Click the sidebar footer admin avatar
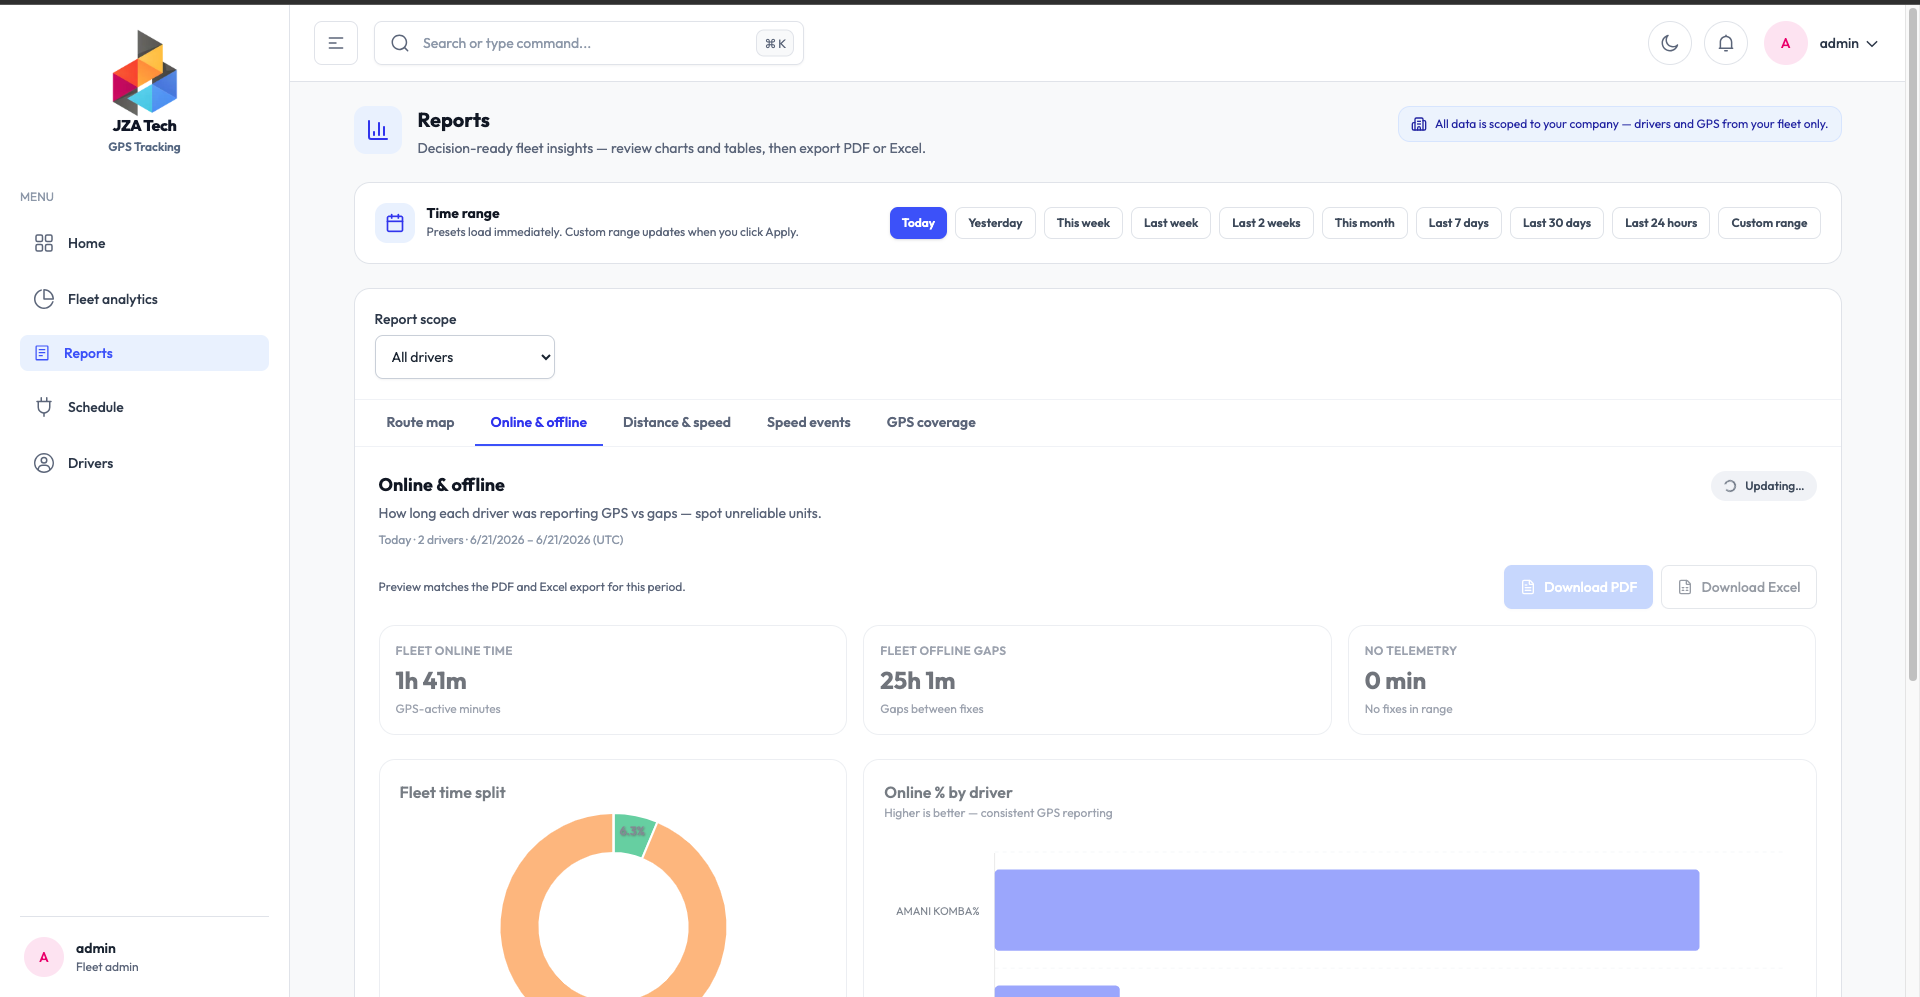Screen dimensions: 1920x997 coord(44,957)
